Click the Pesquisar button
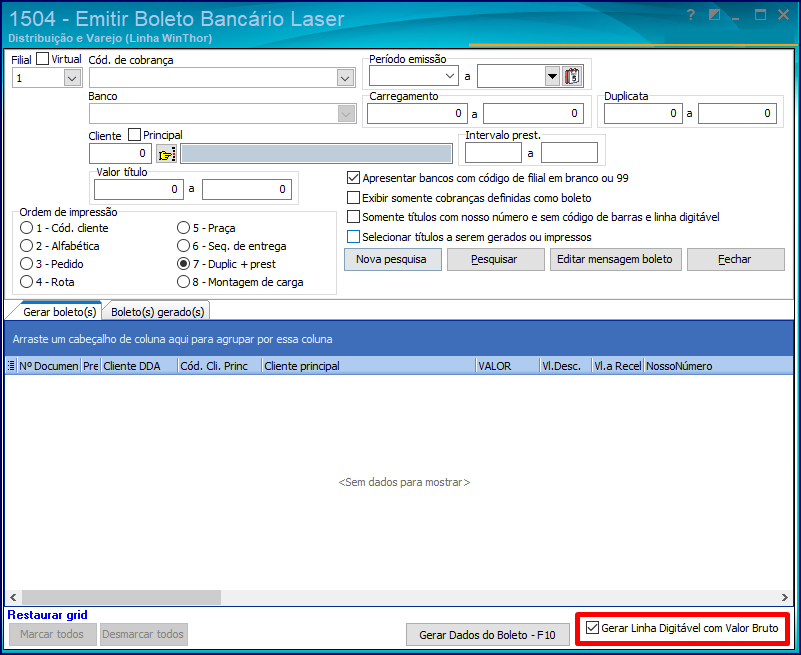The width and height of the screenshot is (801, 655). [x=496, y=260]
